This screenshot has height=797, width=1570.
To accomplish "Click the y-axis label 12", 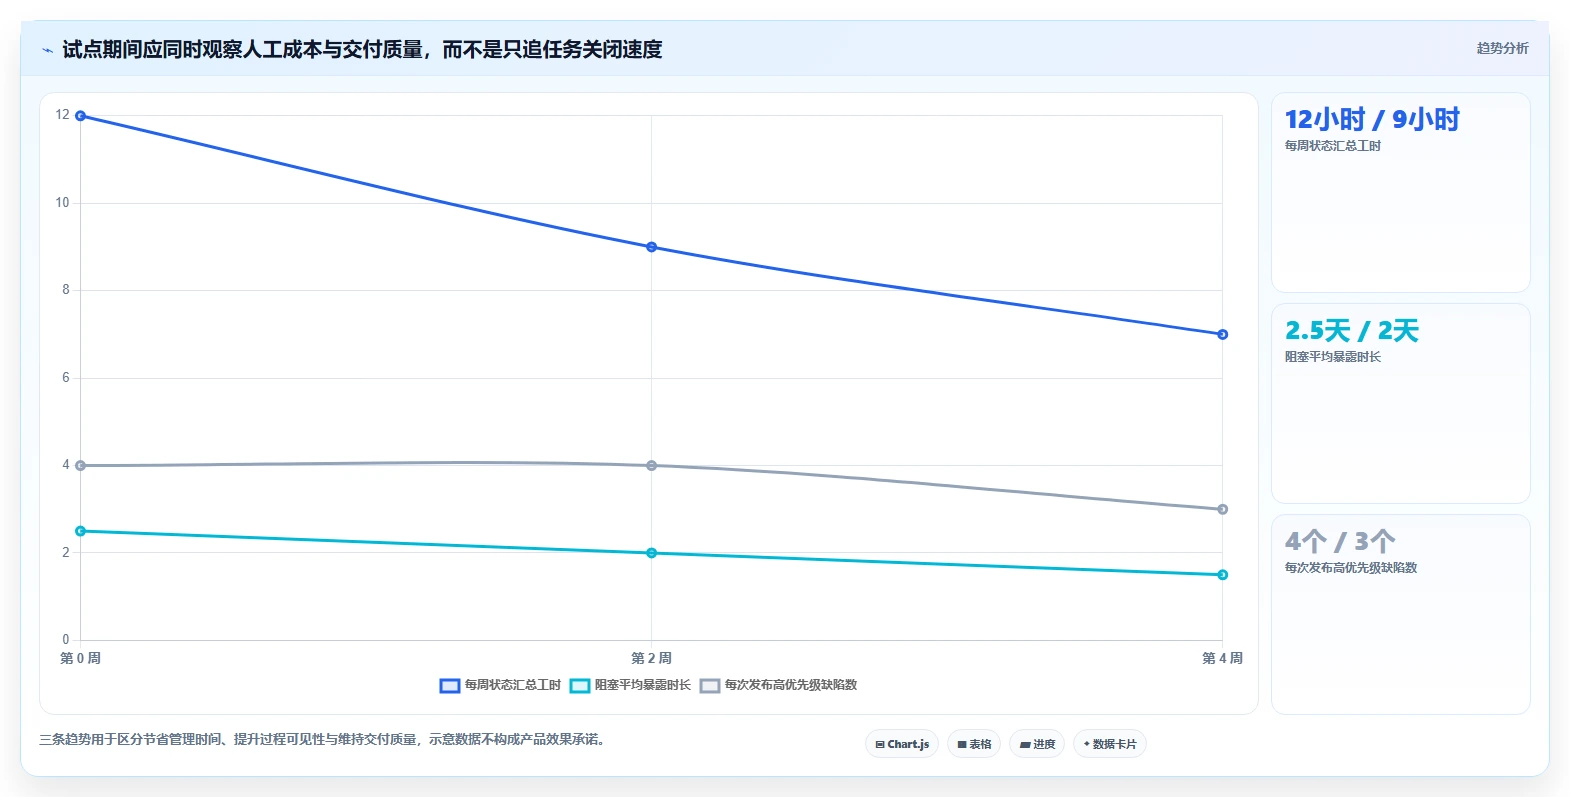I will pyautogui.click(x=63, y=115).
